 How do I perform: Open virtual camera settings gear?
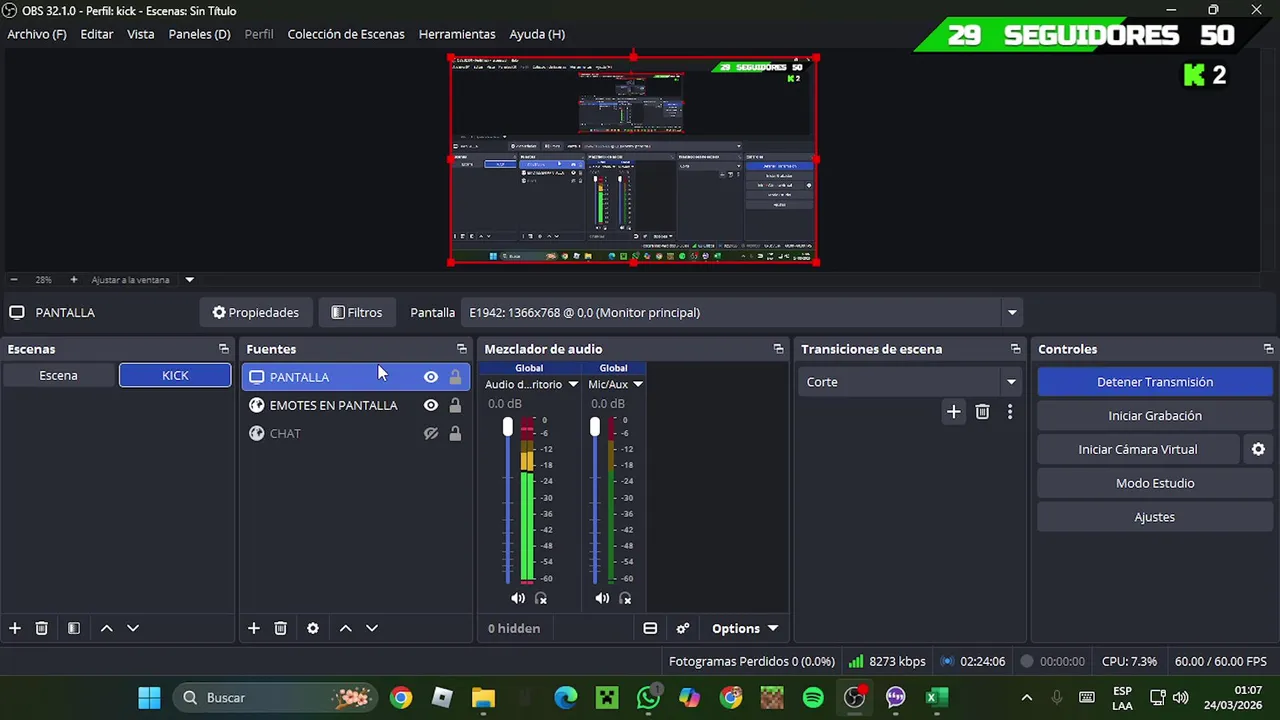(x=1258, y=450)
